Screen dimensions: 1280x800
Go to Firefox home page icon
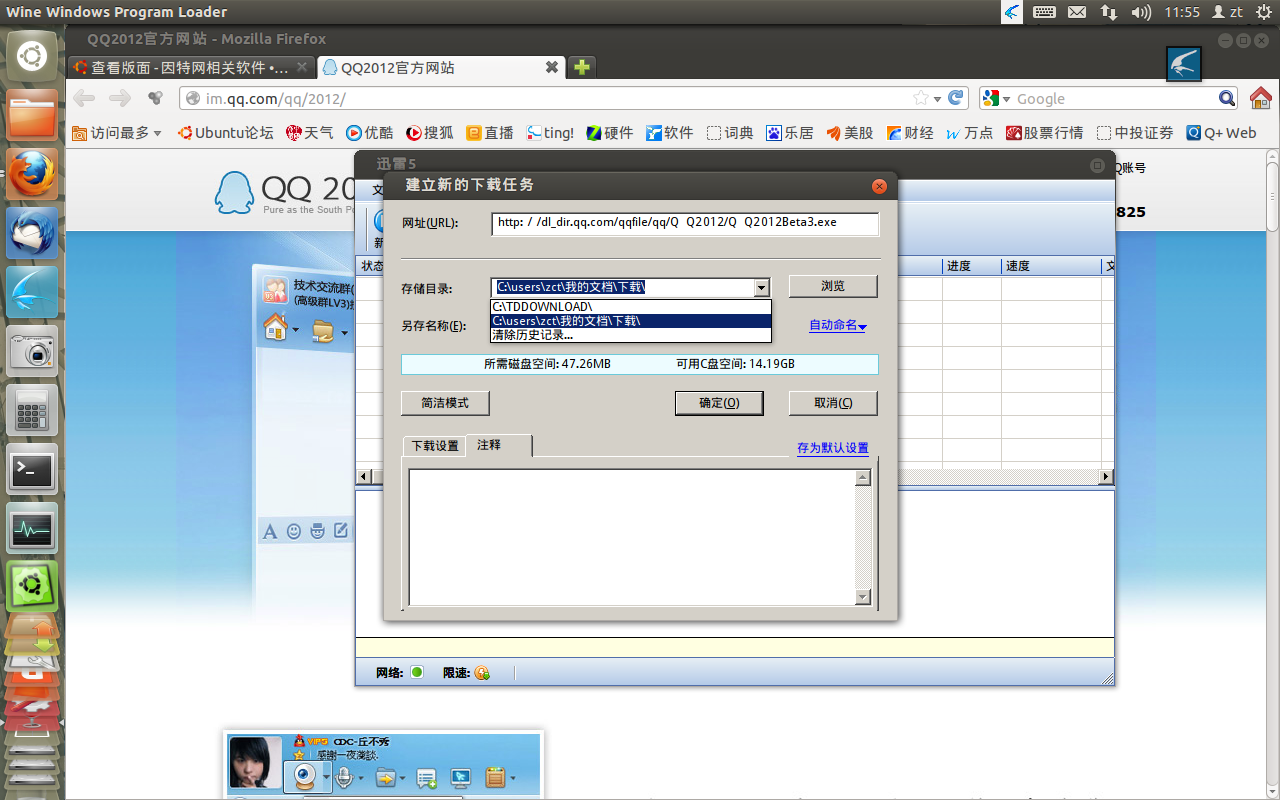1260,98
